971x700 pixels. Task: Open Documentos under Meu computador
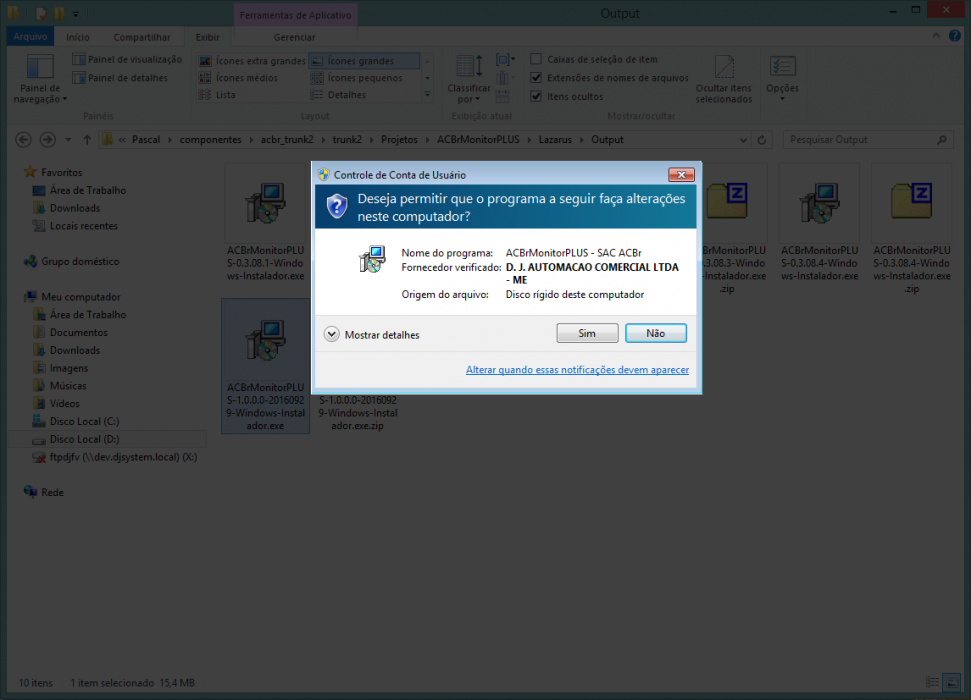click(79, 333)
